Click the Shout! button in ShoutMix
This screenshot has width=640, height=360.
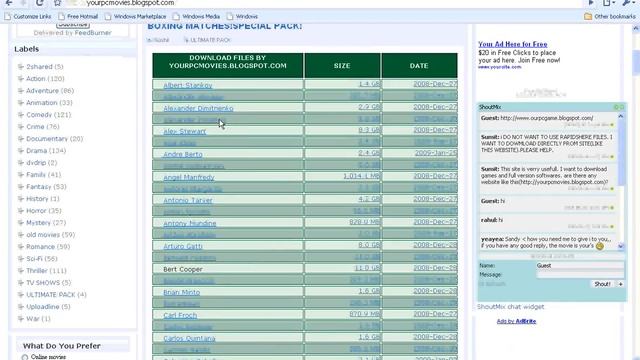tap(602, 284)
